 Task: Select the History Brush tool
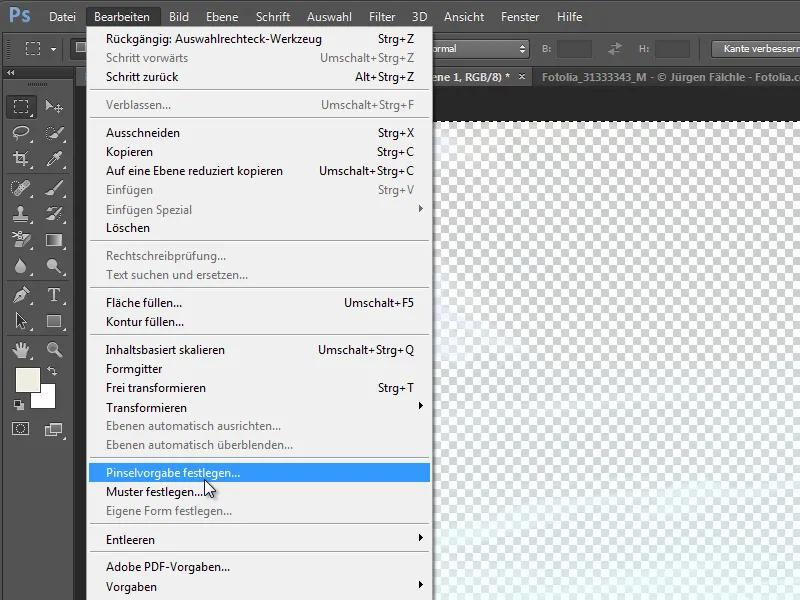click(x=54, y=213)
